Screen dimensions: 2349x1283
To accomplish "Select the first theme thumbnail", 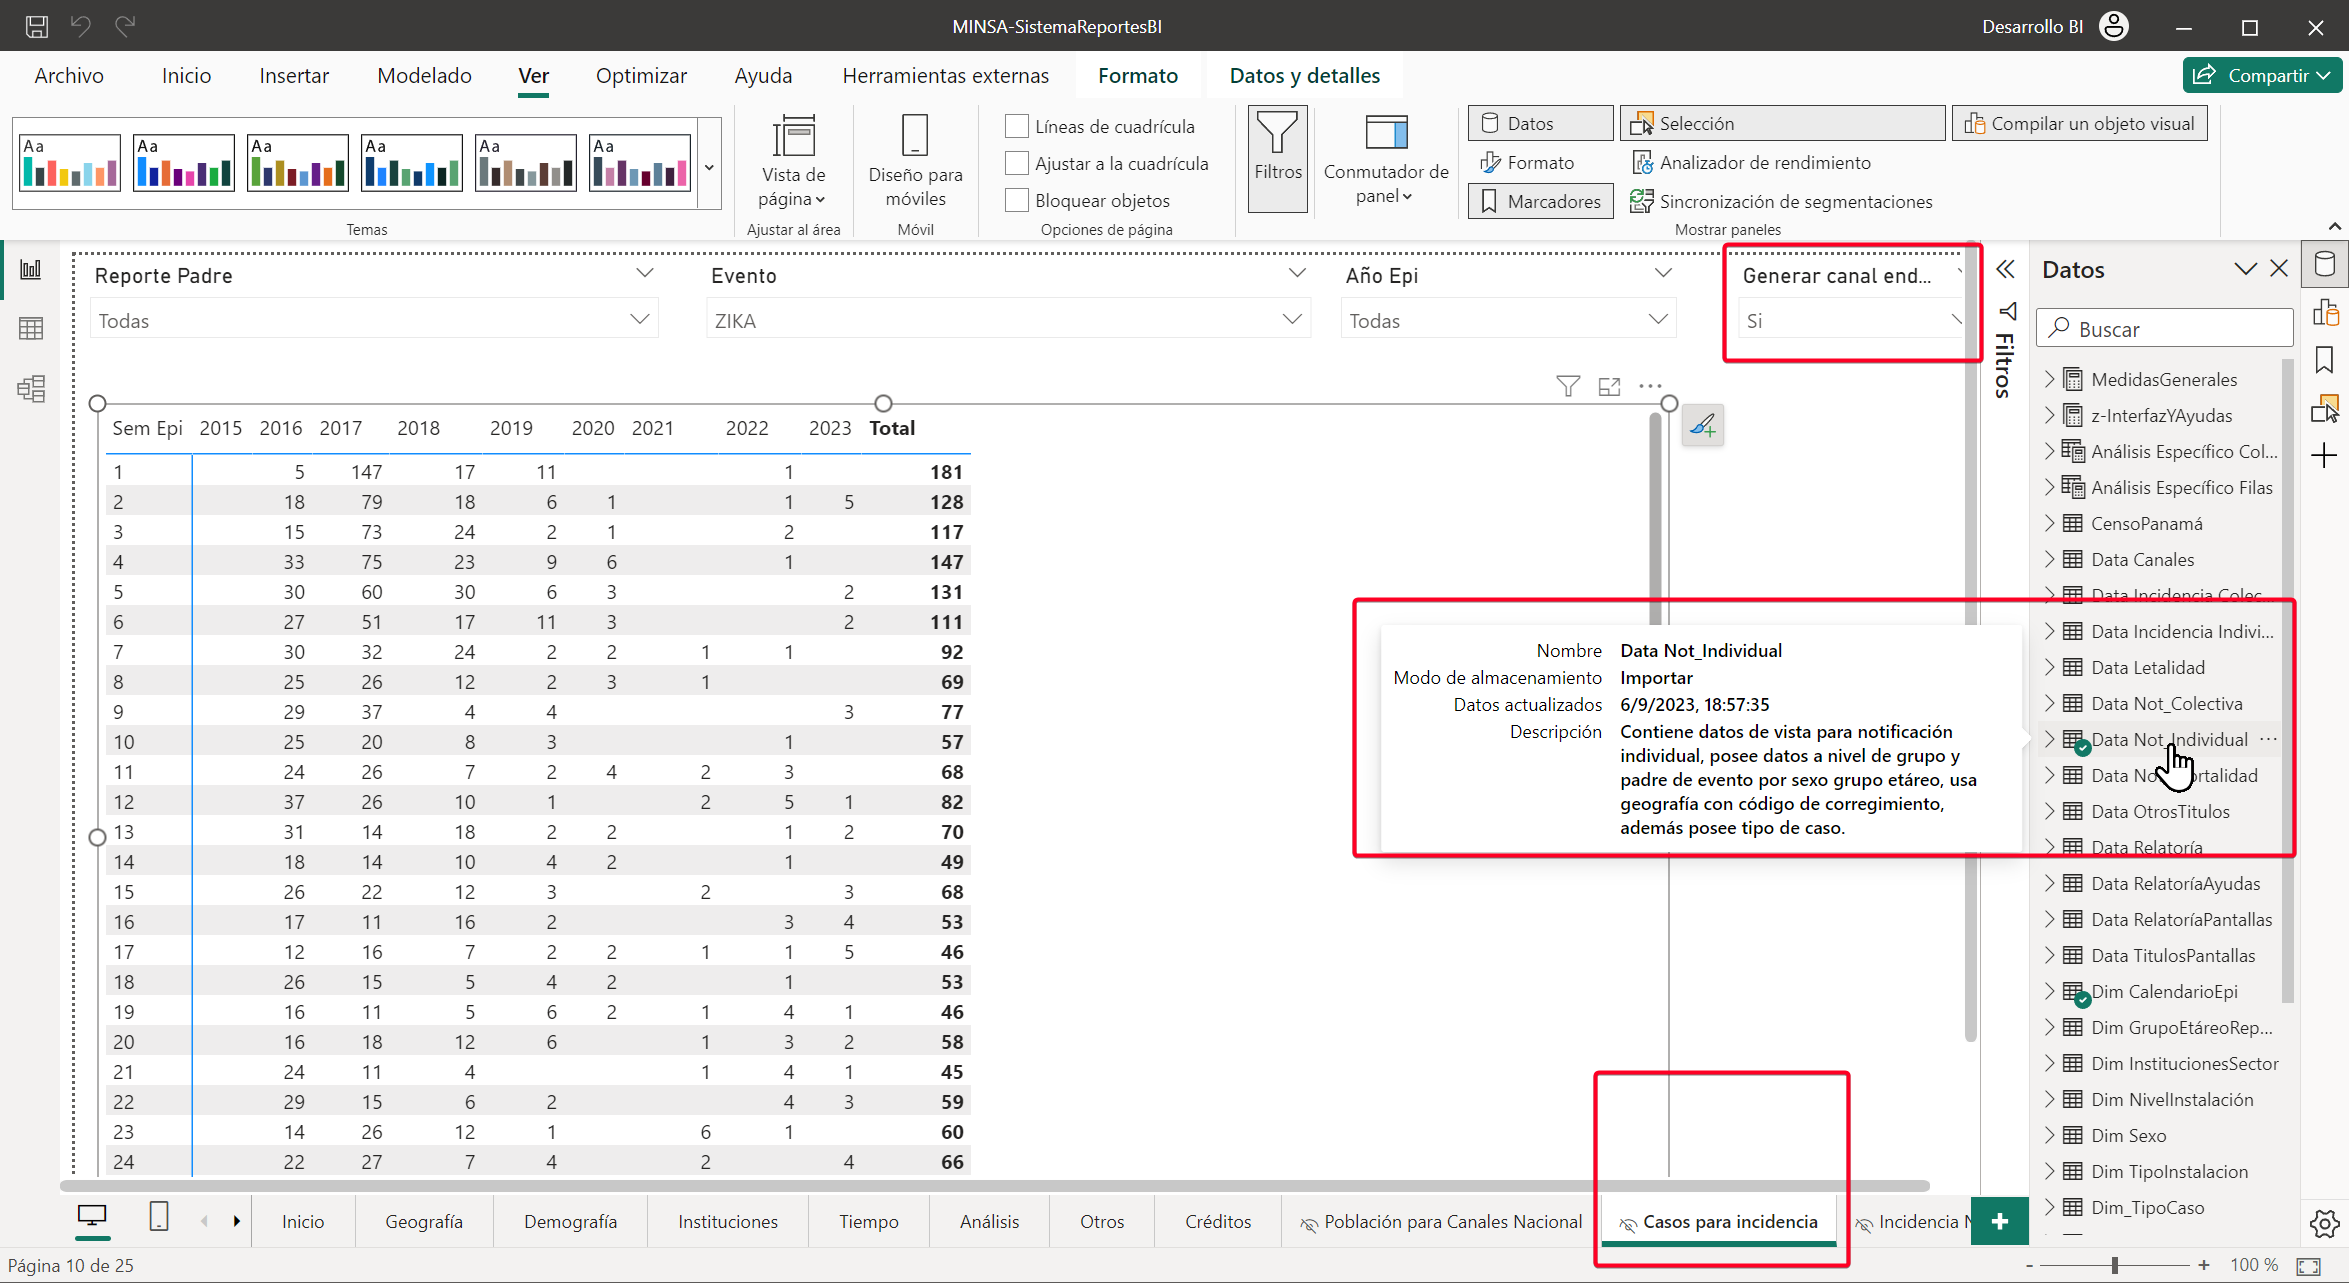I will tap(70, 163).
